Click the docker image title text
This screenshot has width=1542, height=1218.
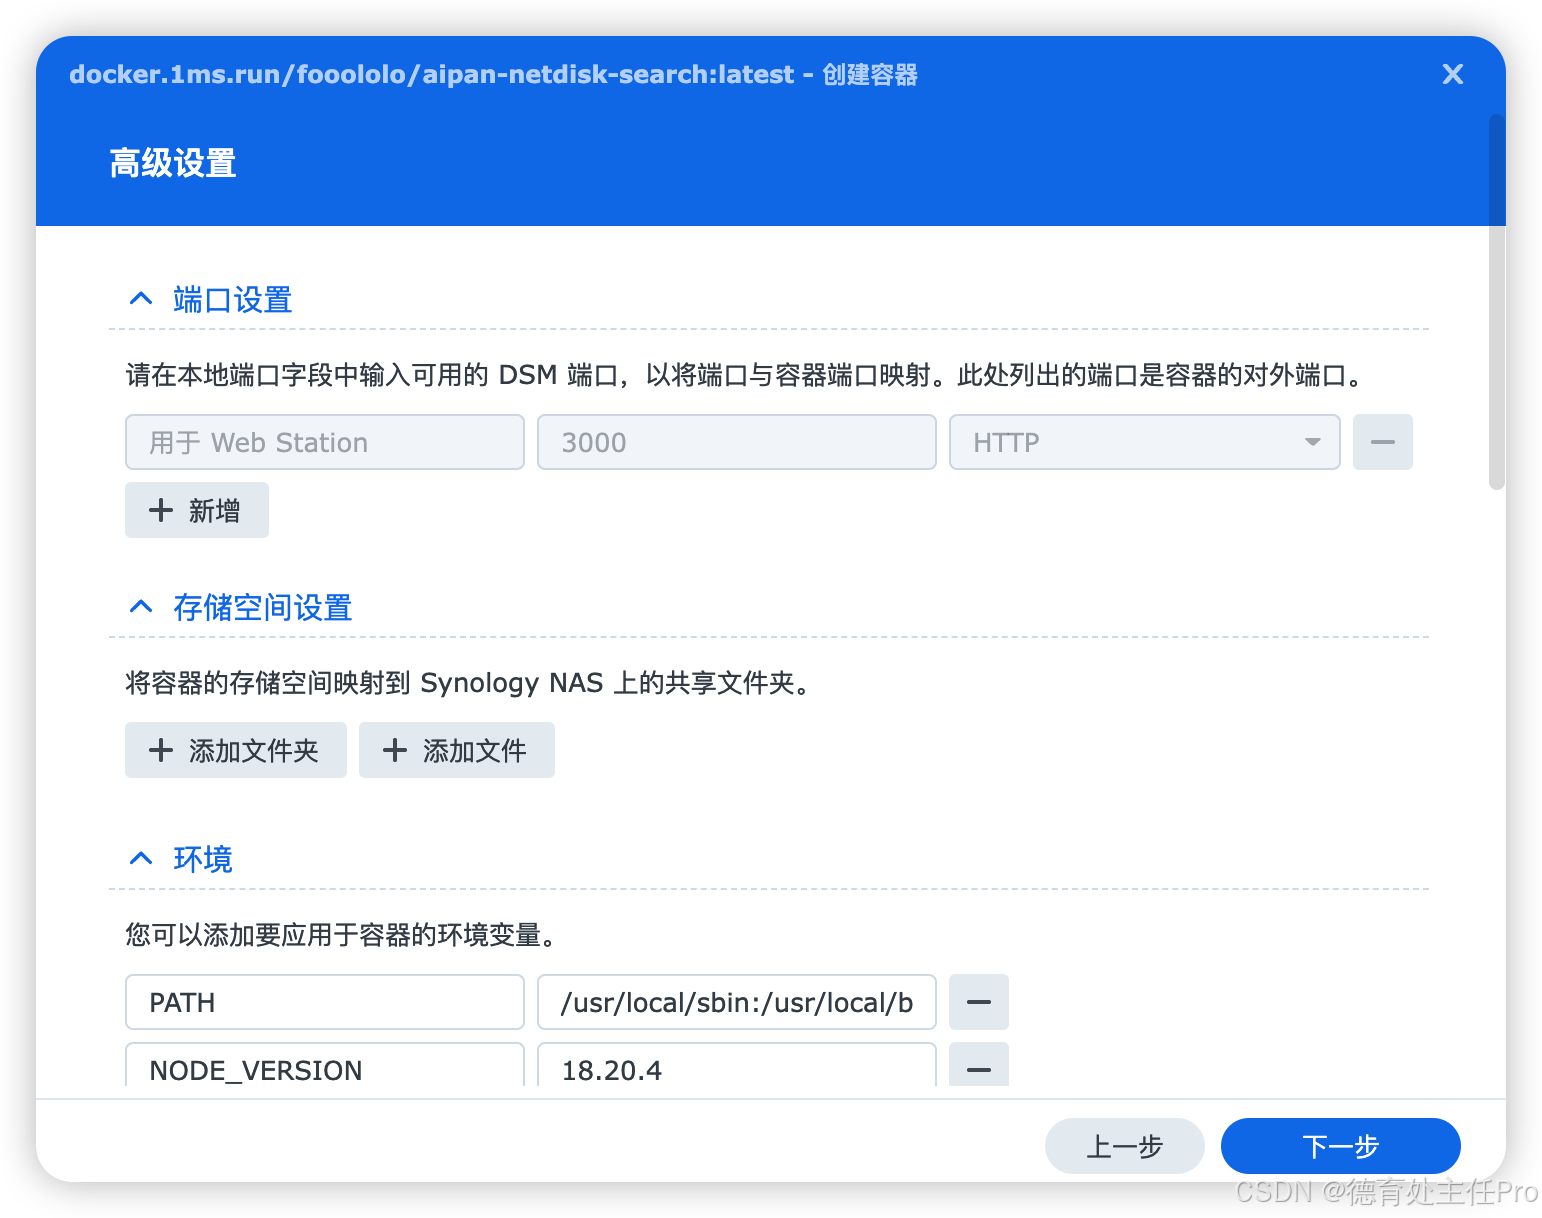click(493, 74)
